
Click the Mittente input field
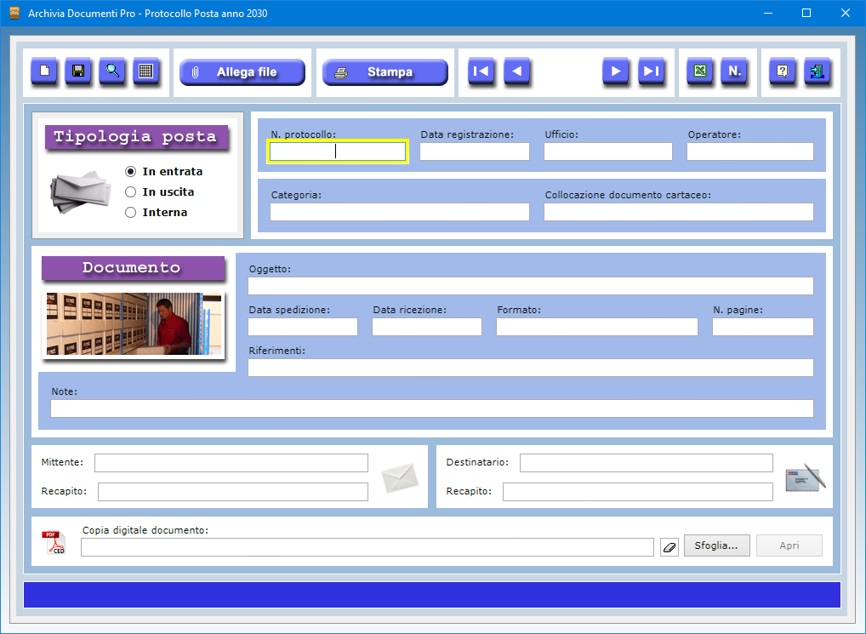pyautogui.click(x=231, y=463)
